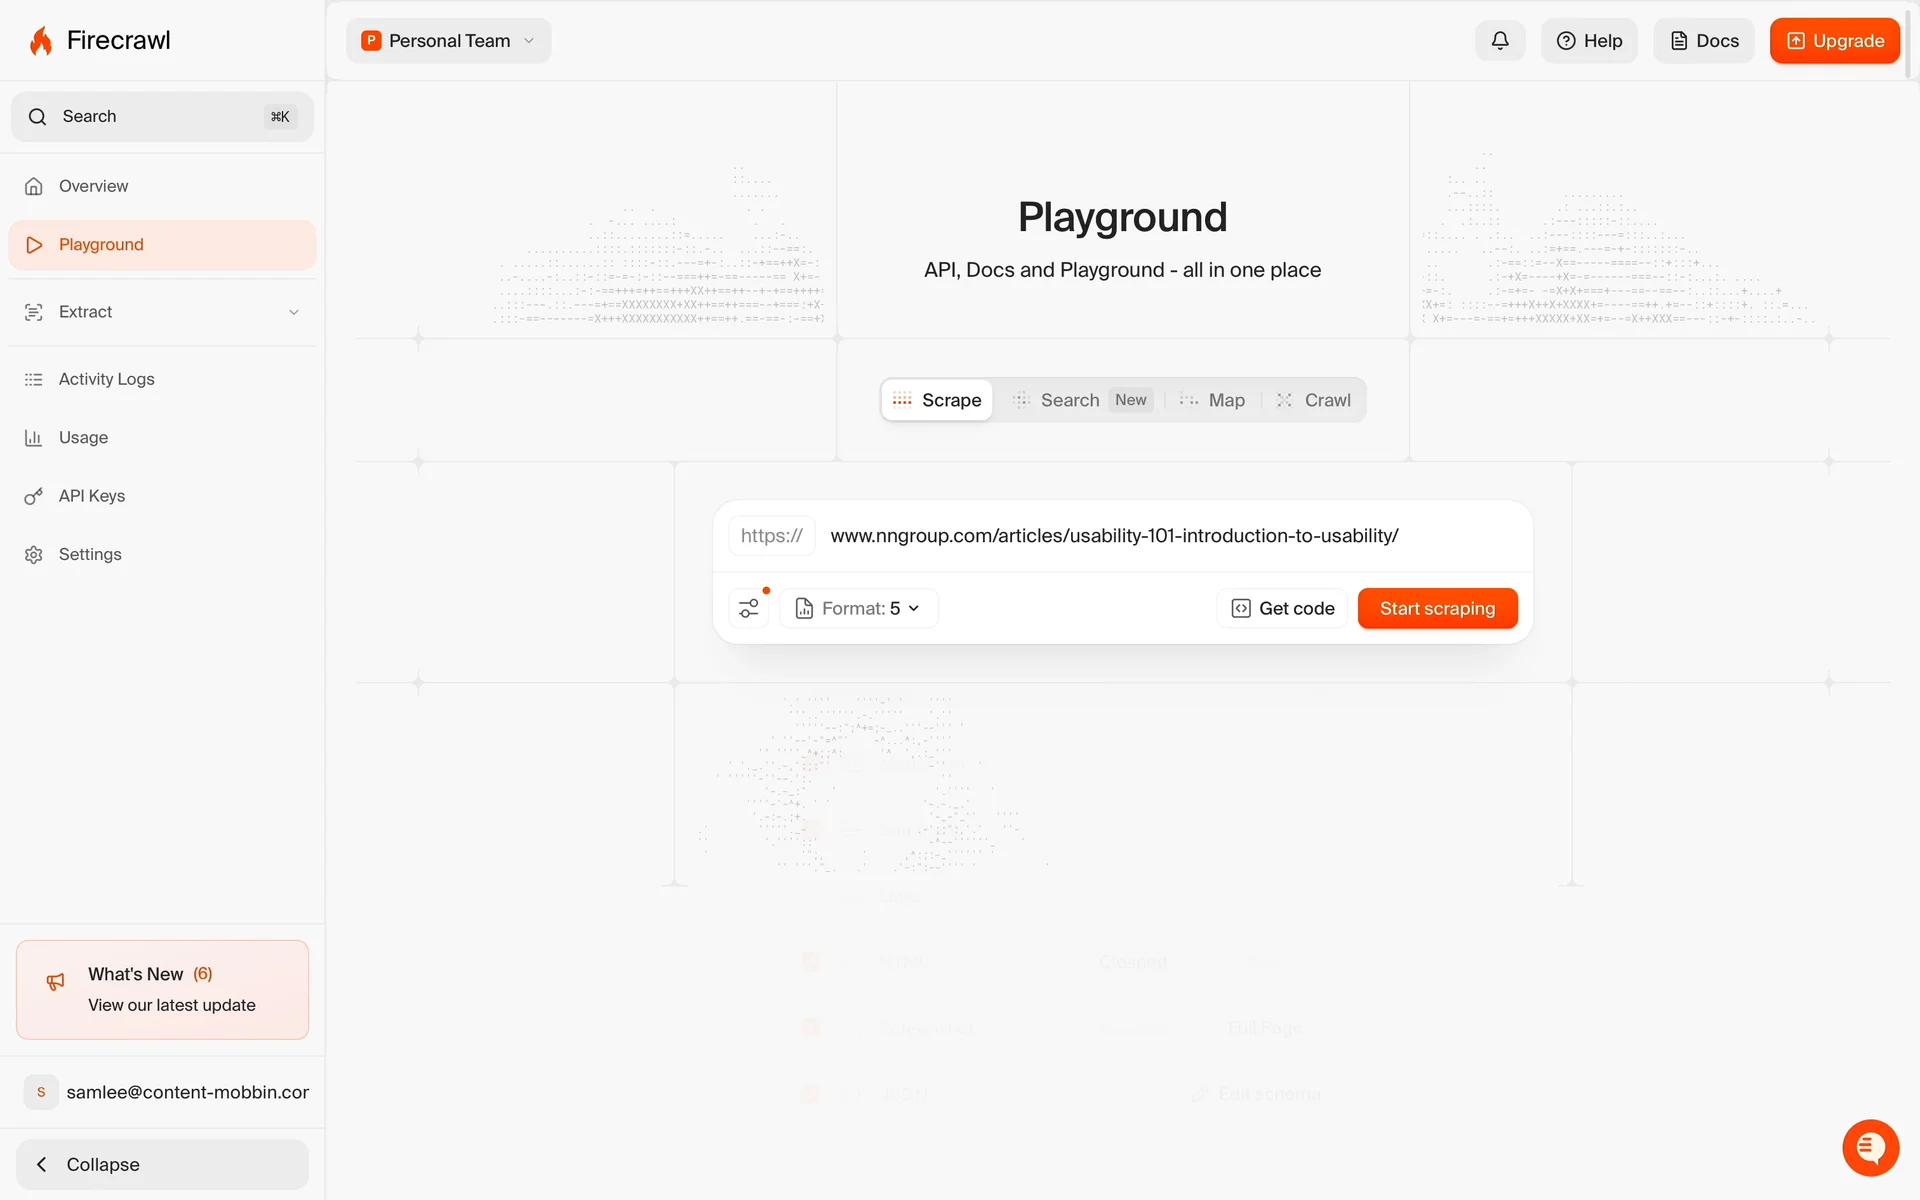Click the Get code button

(x=1282, y=608)
